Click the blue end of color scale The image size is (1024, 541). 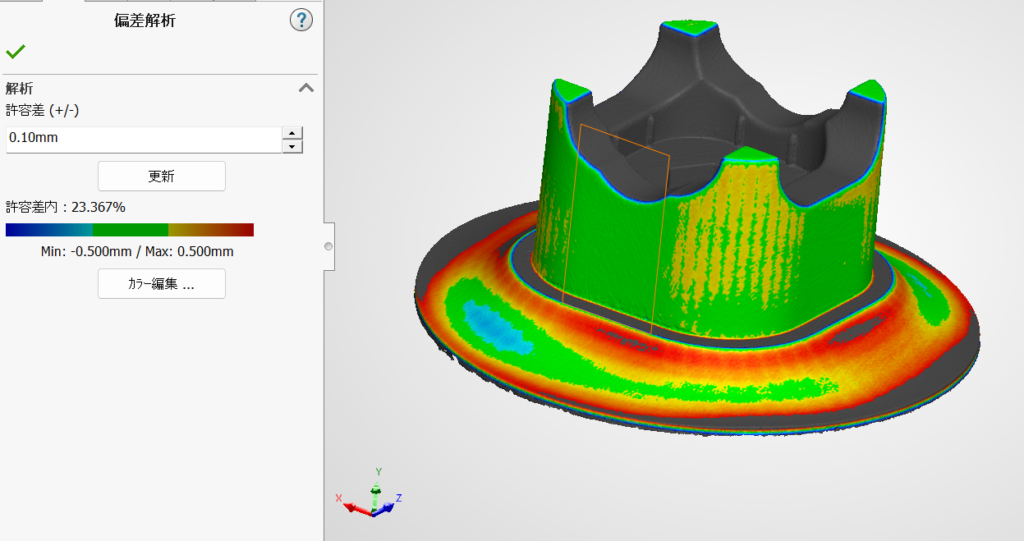pos(20,230)
